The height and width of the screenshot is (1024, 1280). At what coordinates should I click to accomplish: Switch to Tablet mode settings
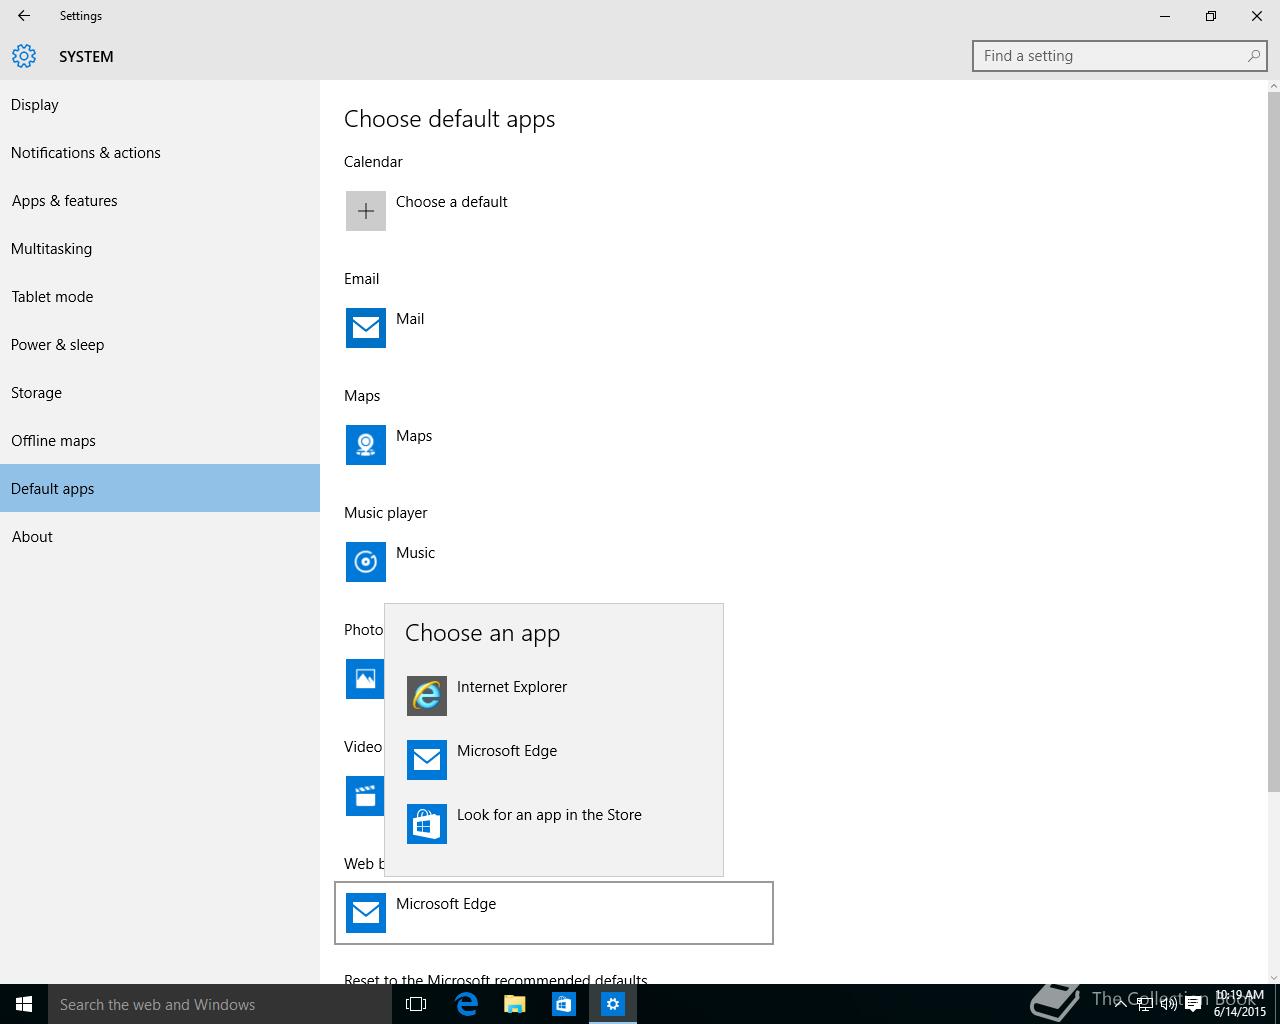[x=160, y=297]
